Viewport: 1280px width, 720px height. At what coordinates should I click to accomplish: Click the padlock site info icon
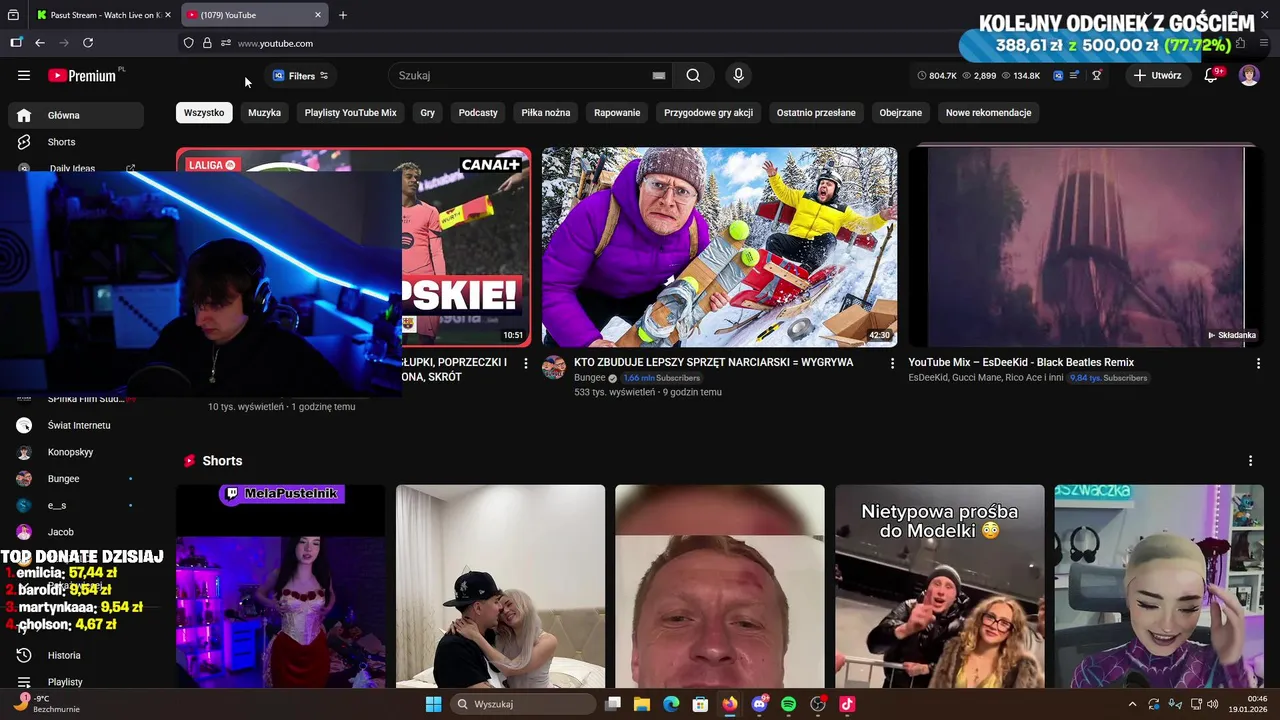click(207, 43)
